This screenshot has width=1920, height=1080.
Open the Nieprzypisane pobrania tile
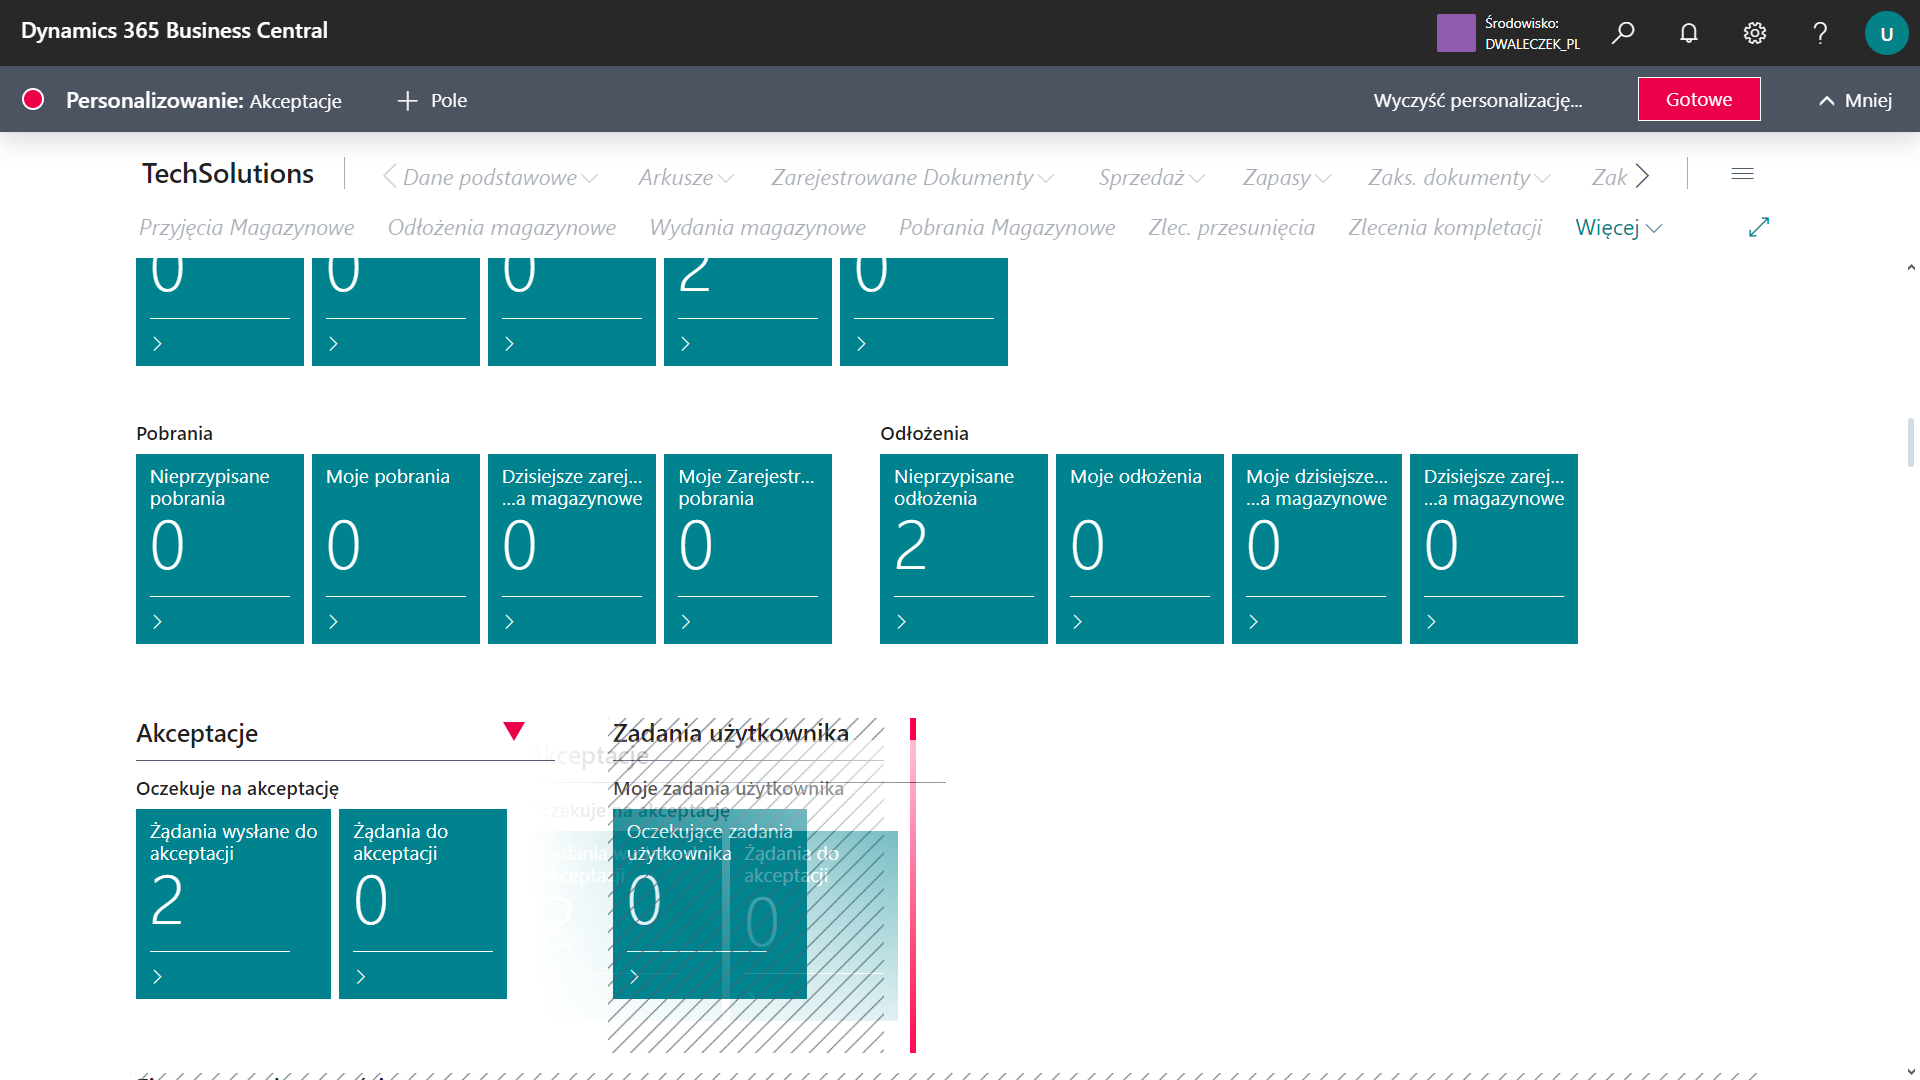pos(220,548)
